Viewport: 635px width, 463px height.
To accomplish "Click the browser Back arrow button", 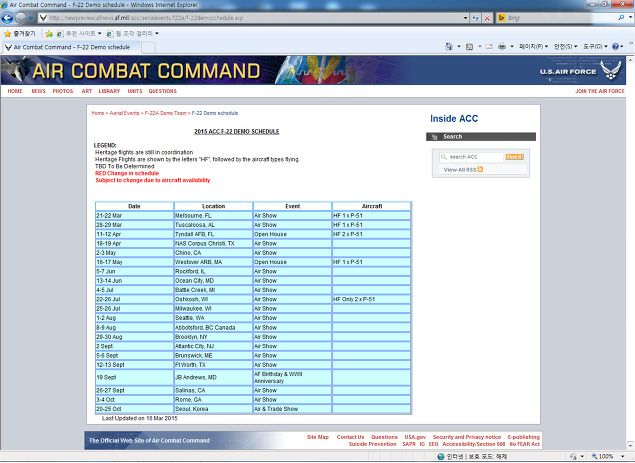I will click(x=7, y=18).
